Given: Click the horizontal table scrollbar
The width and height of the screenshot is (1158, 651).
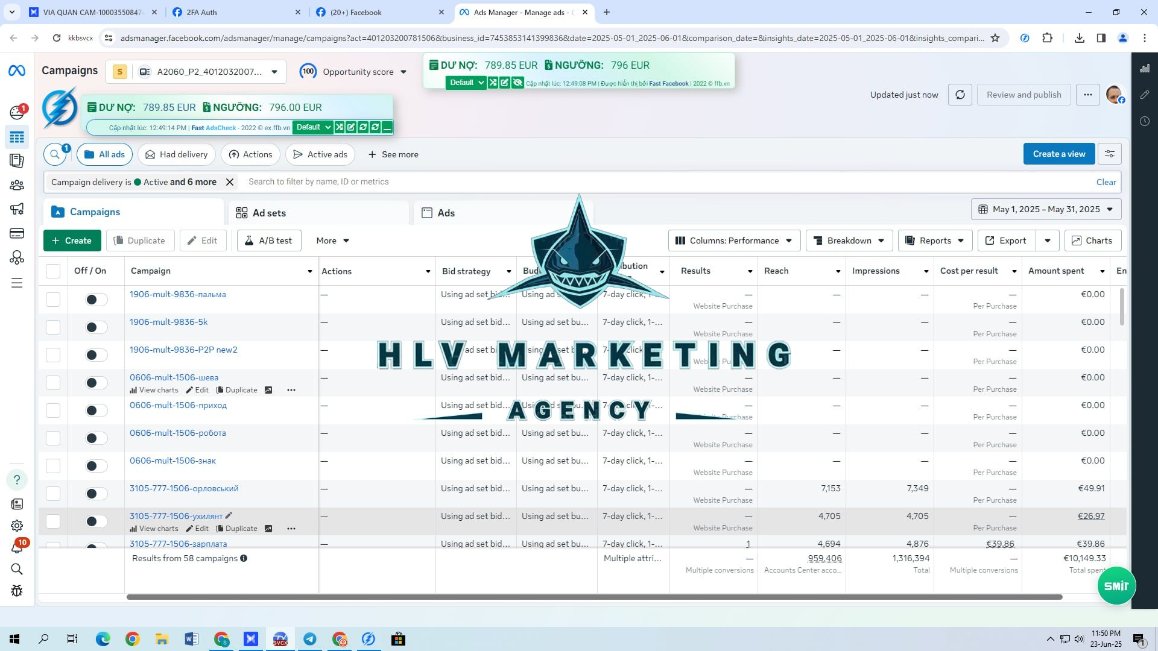Looking at the screenshot, I should coord(595,597).
